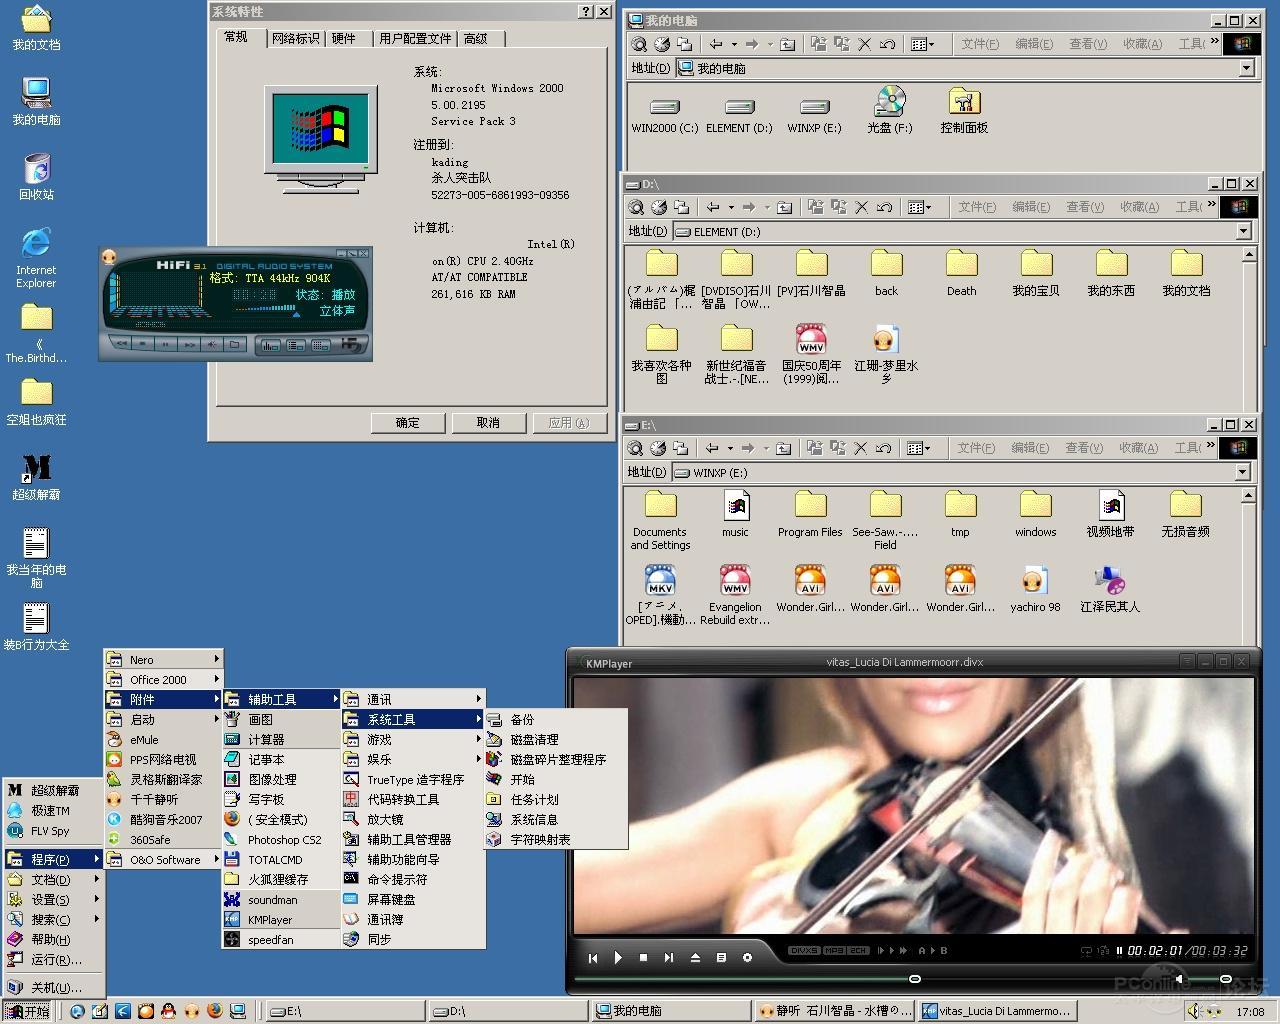Click the system properties help ? button
The height and width of the screenshot is (1024, 1280).
click(586, 12)
